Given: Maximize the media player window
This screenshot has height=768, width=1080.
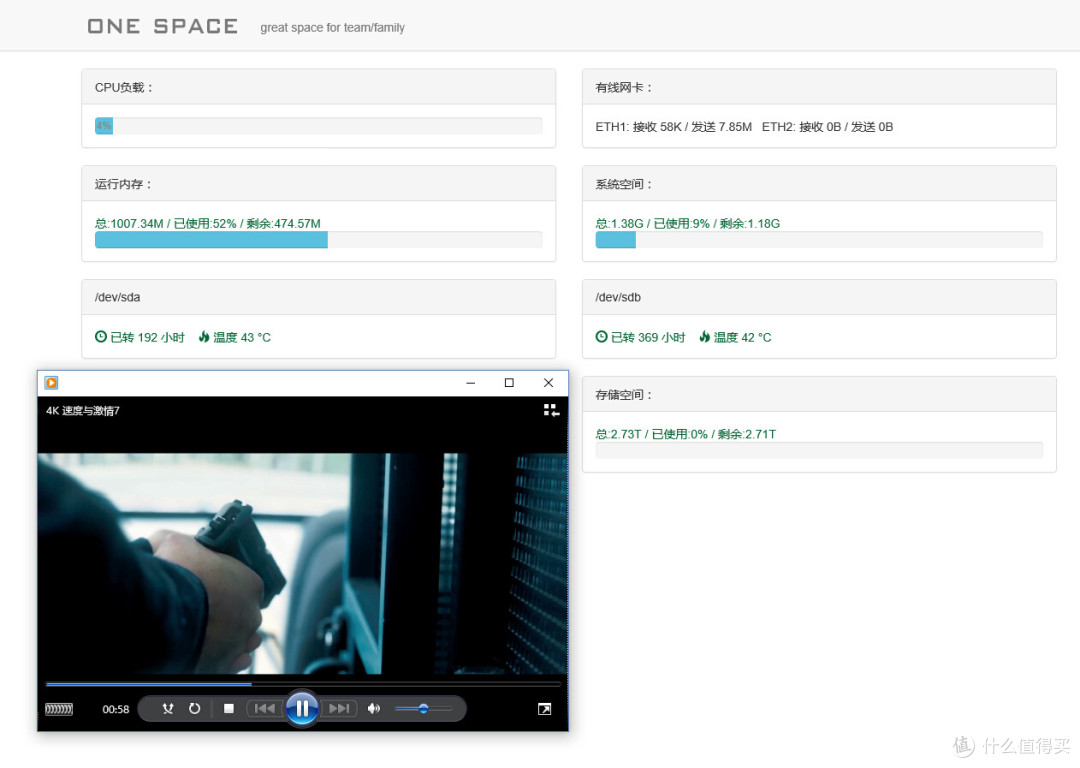Looking at the screenshot, I should click(509, 383).
